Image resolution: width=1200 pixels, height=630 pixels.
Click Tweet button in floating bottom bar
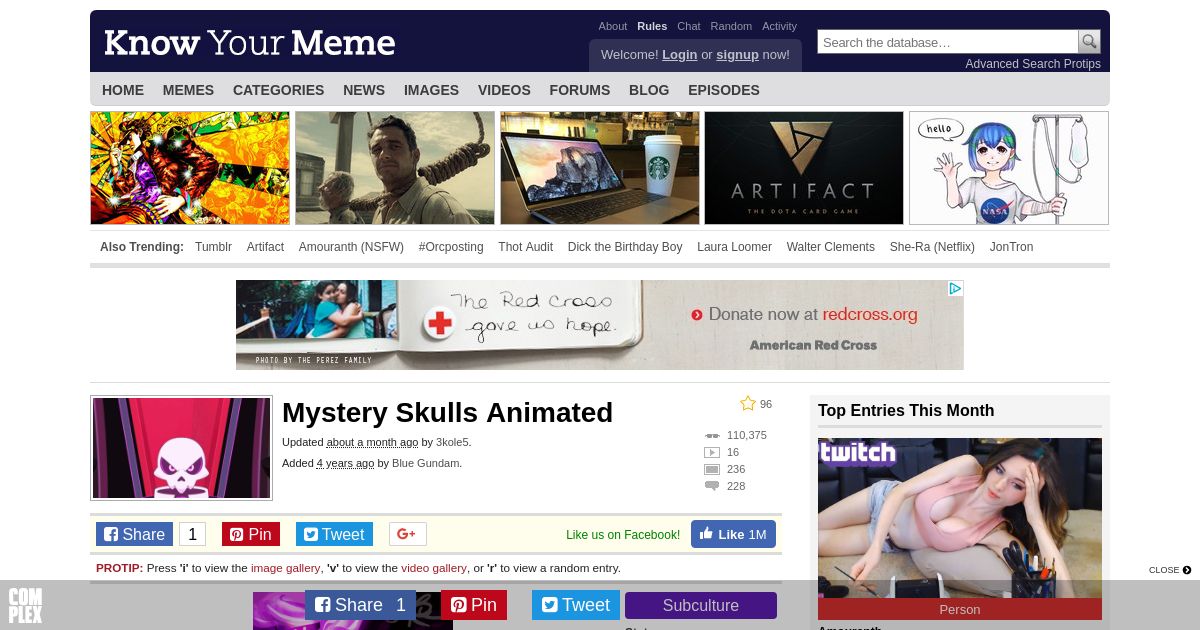point(576,605)
